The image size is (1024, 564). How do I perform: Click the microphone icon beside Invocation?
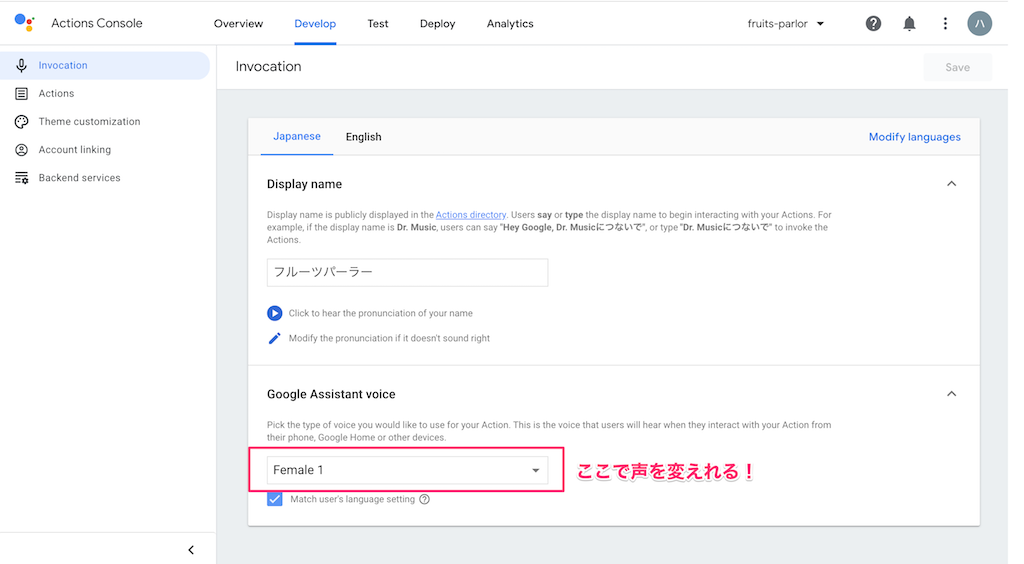[22, 65]
